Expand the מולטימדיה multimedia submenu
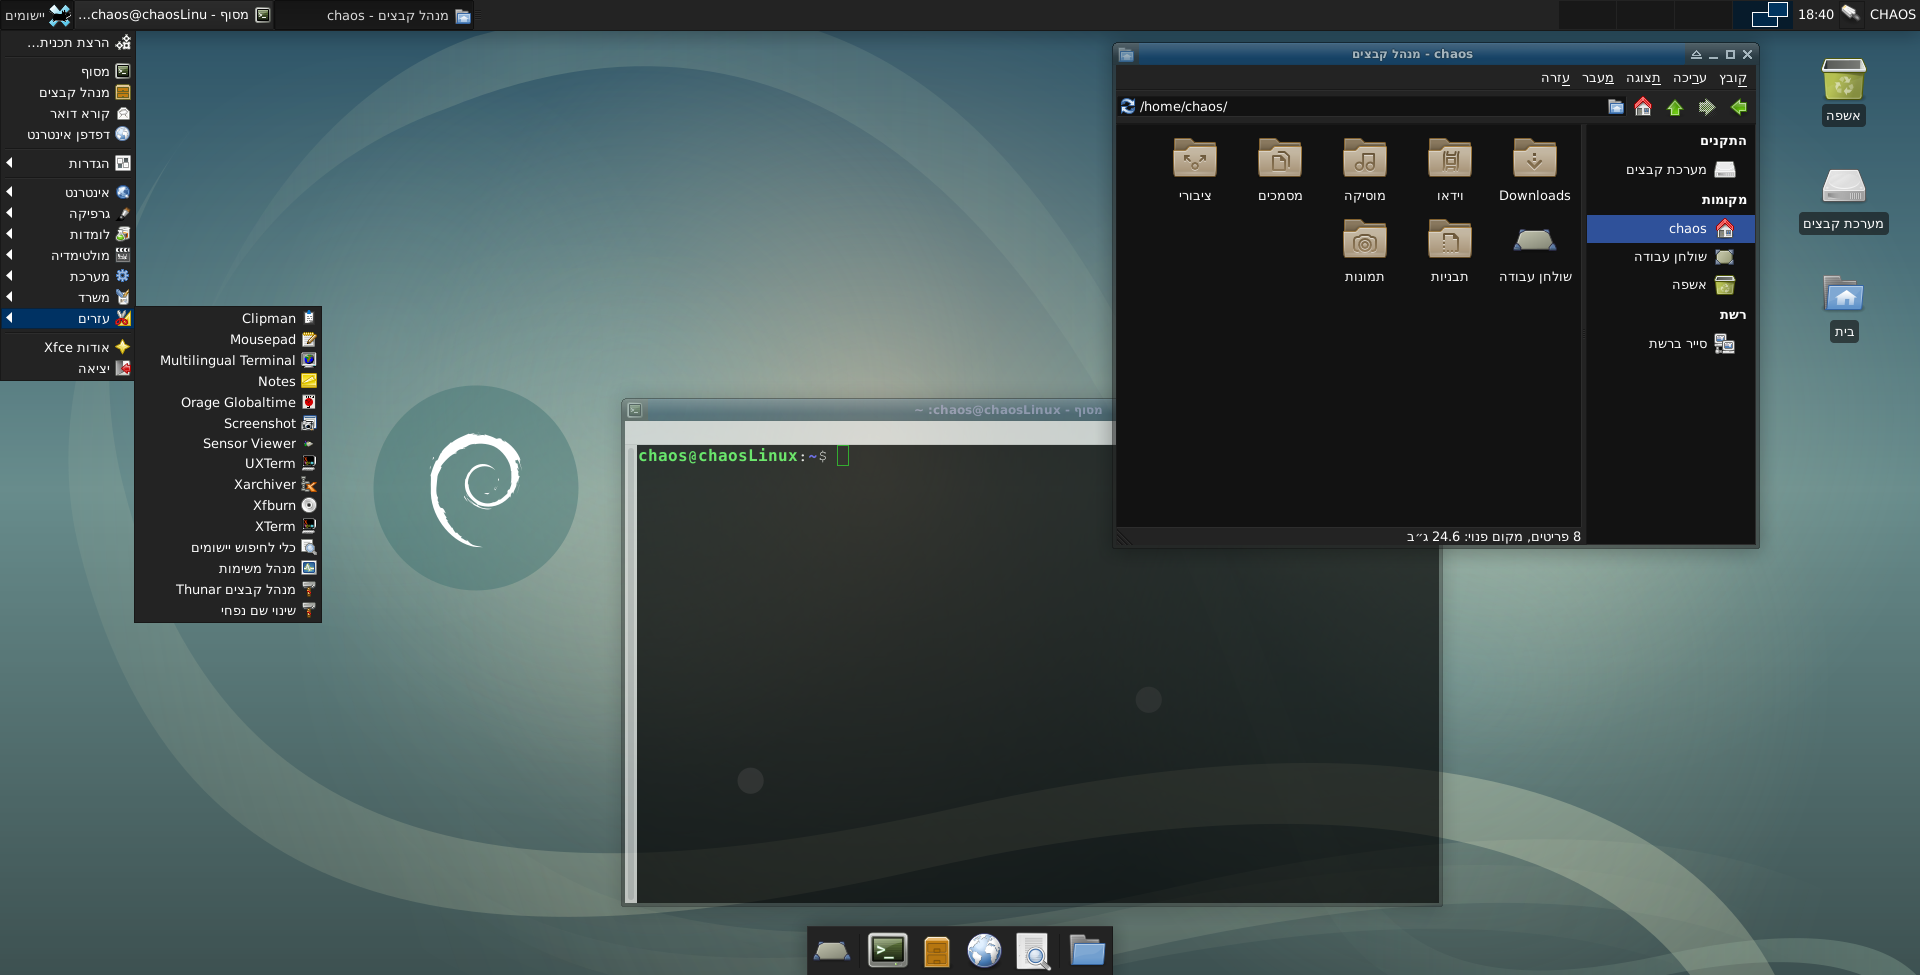Image resolution: width=1920 pixels, height=975 pixels. tap(70, 255)
